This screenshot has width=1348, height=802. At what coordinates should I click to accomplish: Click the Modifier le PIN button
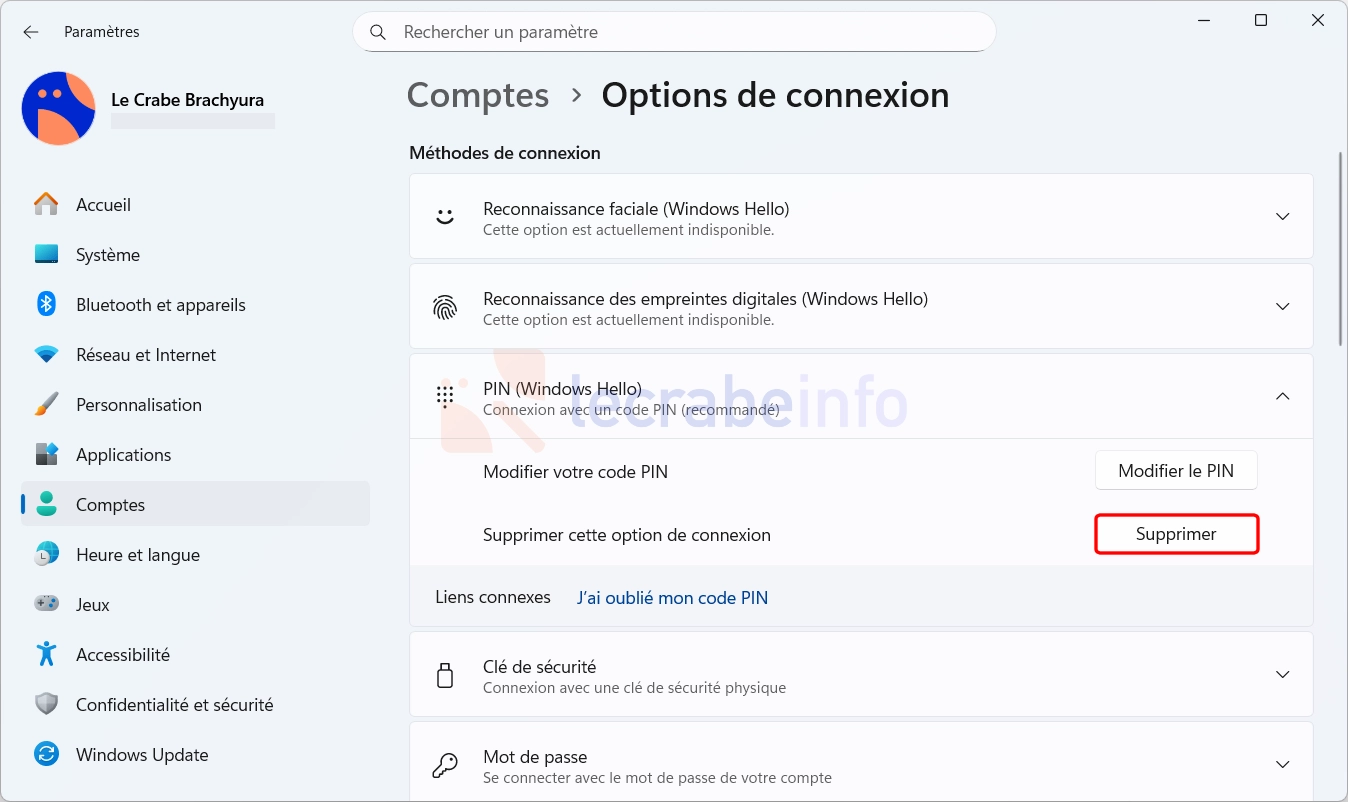(x=1176, y=470)
